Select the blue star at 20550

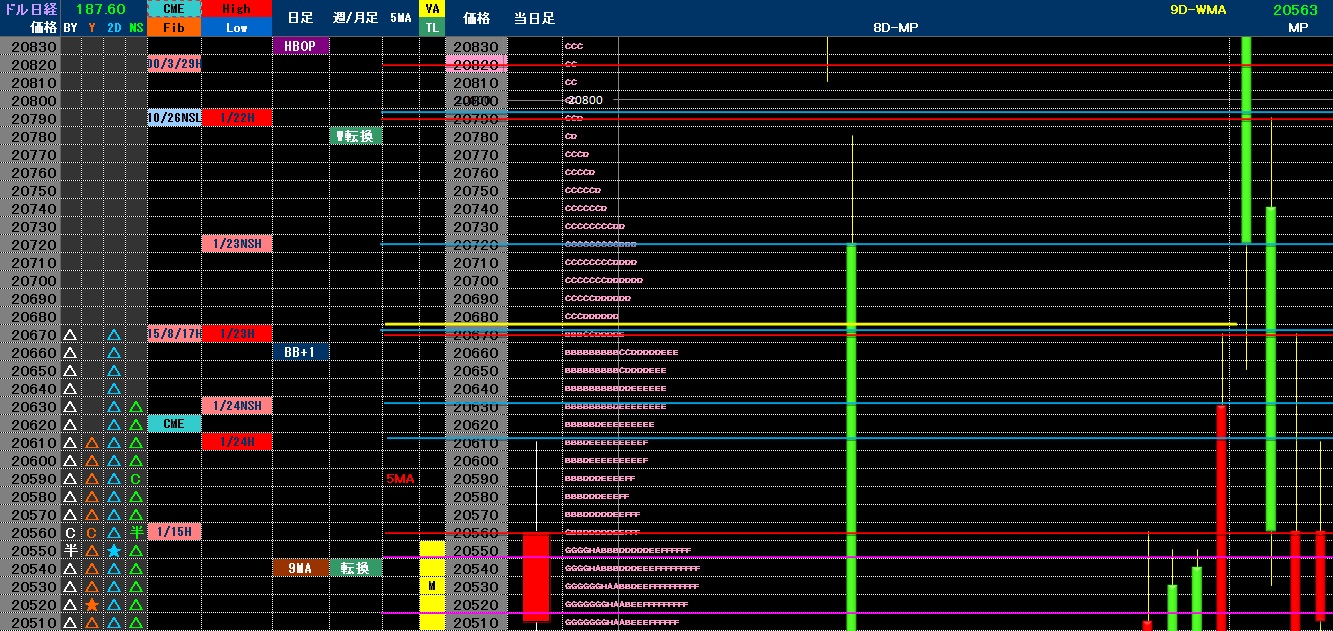[114, 550]
